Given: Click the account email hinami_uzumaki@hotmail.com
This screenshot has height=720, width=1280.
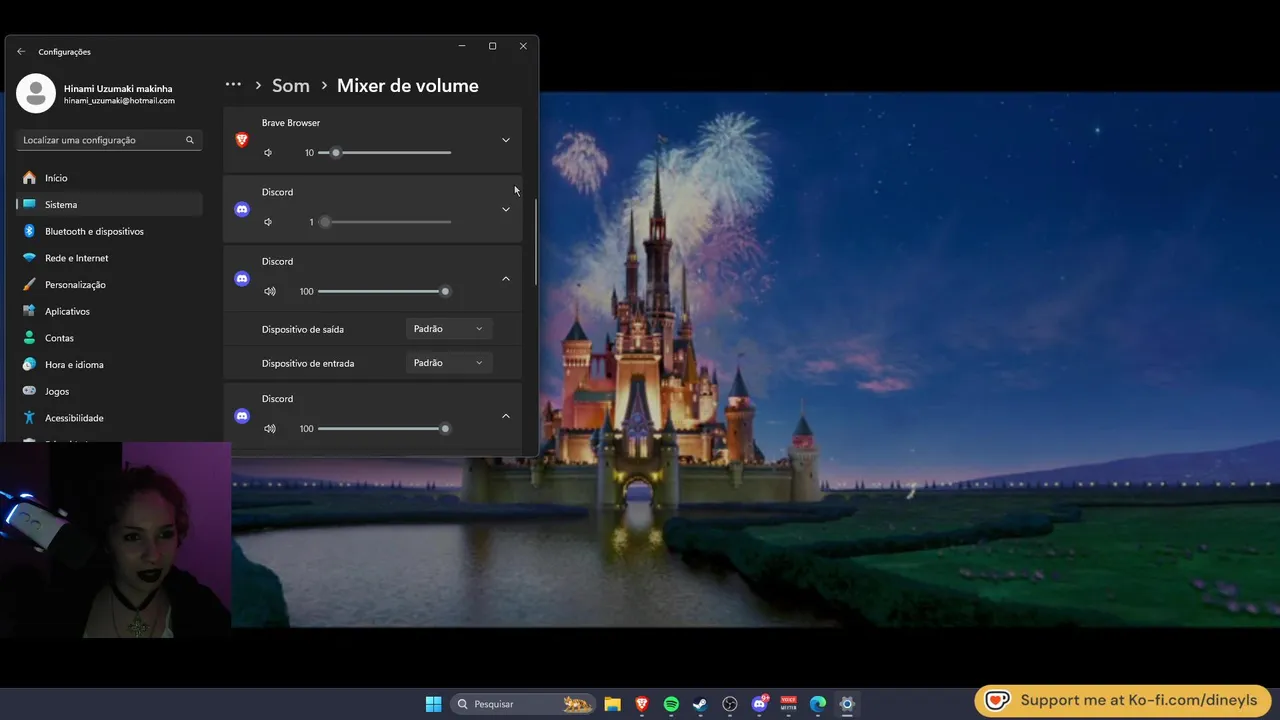Looking at the screenshot, I should 119,101.
